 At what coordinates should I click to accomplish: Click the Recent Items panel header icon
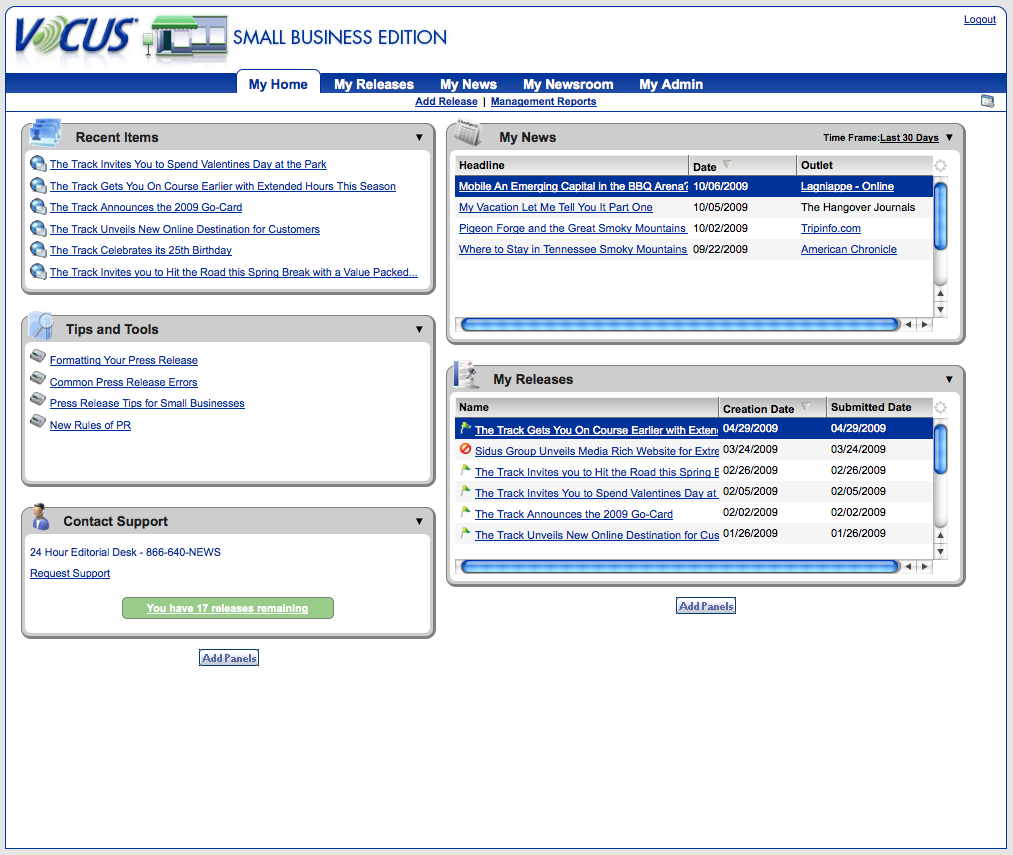point(45,133)
